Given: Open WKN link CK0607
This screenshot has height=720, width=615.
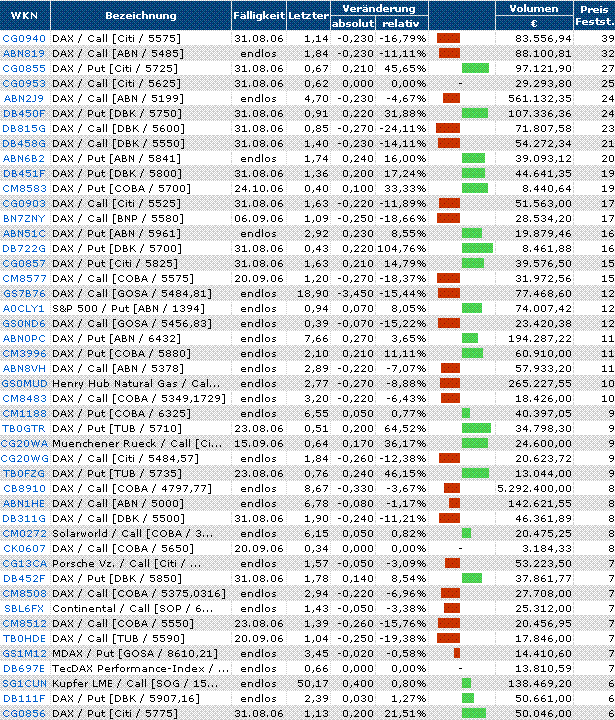Looking at the screenshot, I should pyautogui.click(x=24, y=549).
